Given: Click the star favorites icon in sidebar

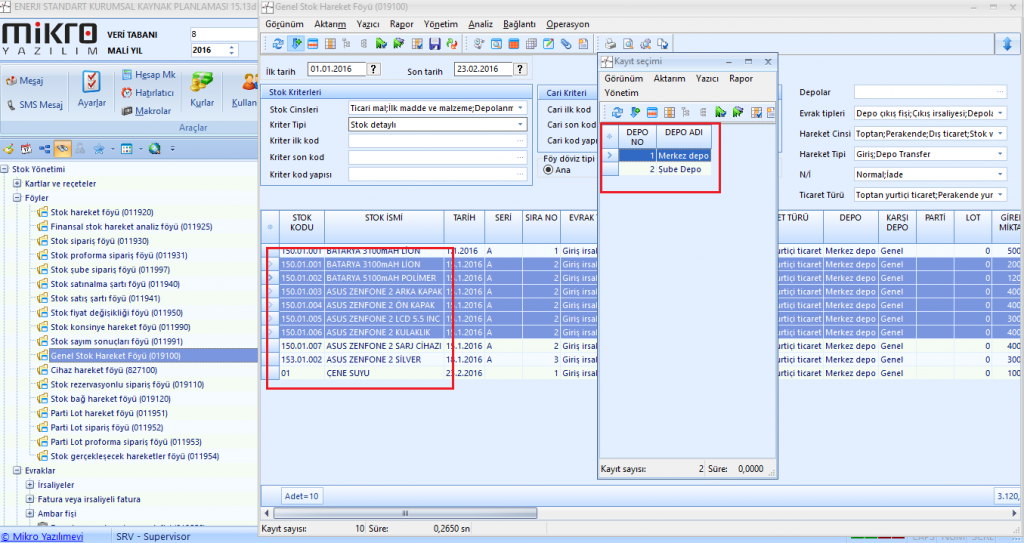Looking at the screenshot, I should click(x=99, y=149).
